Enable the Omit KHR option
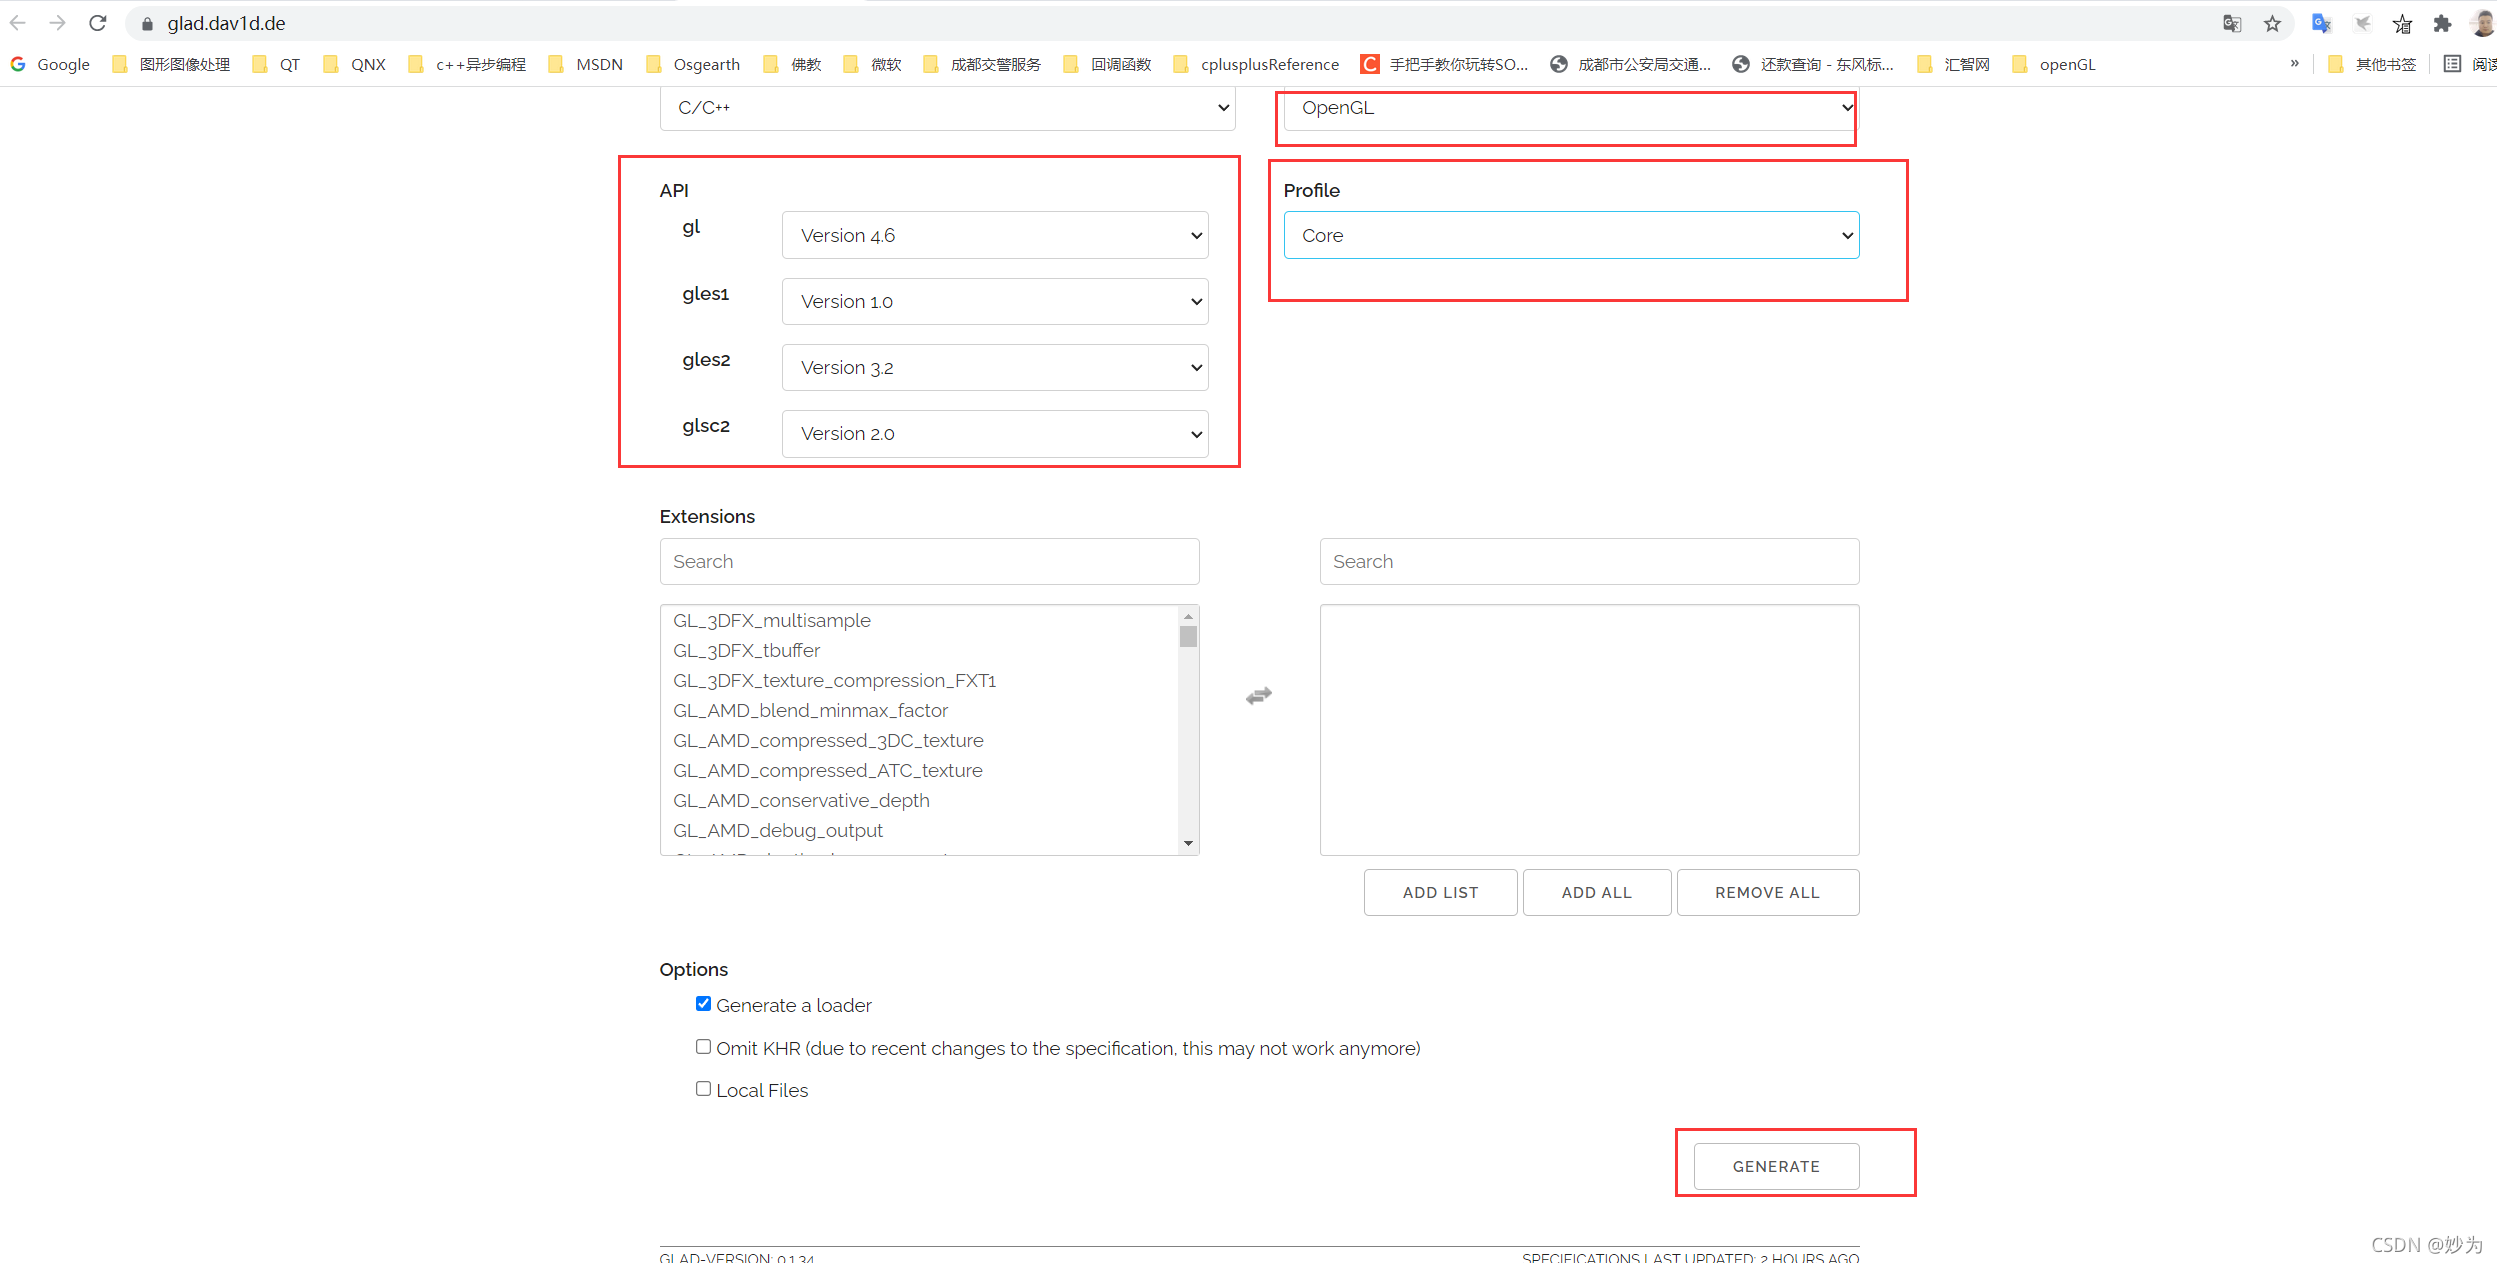 (703, 1047)
